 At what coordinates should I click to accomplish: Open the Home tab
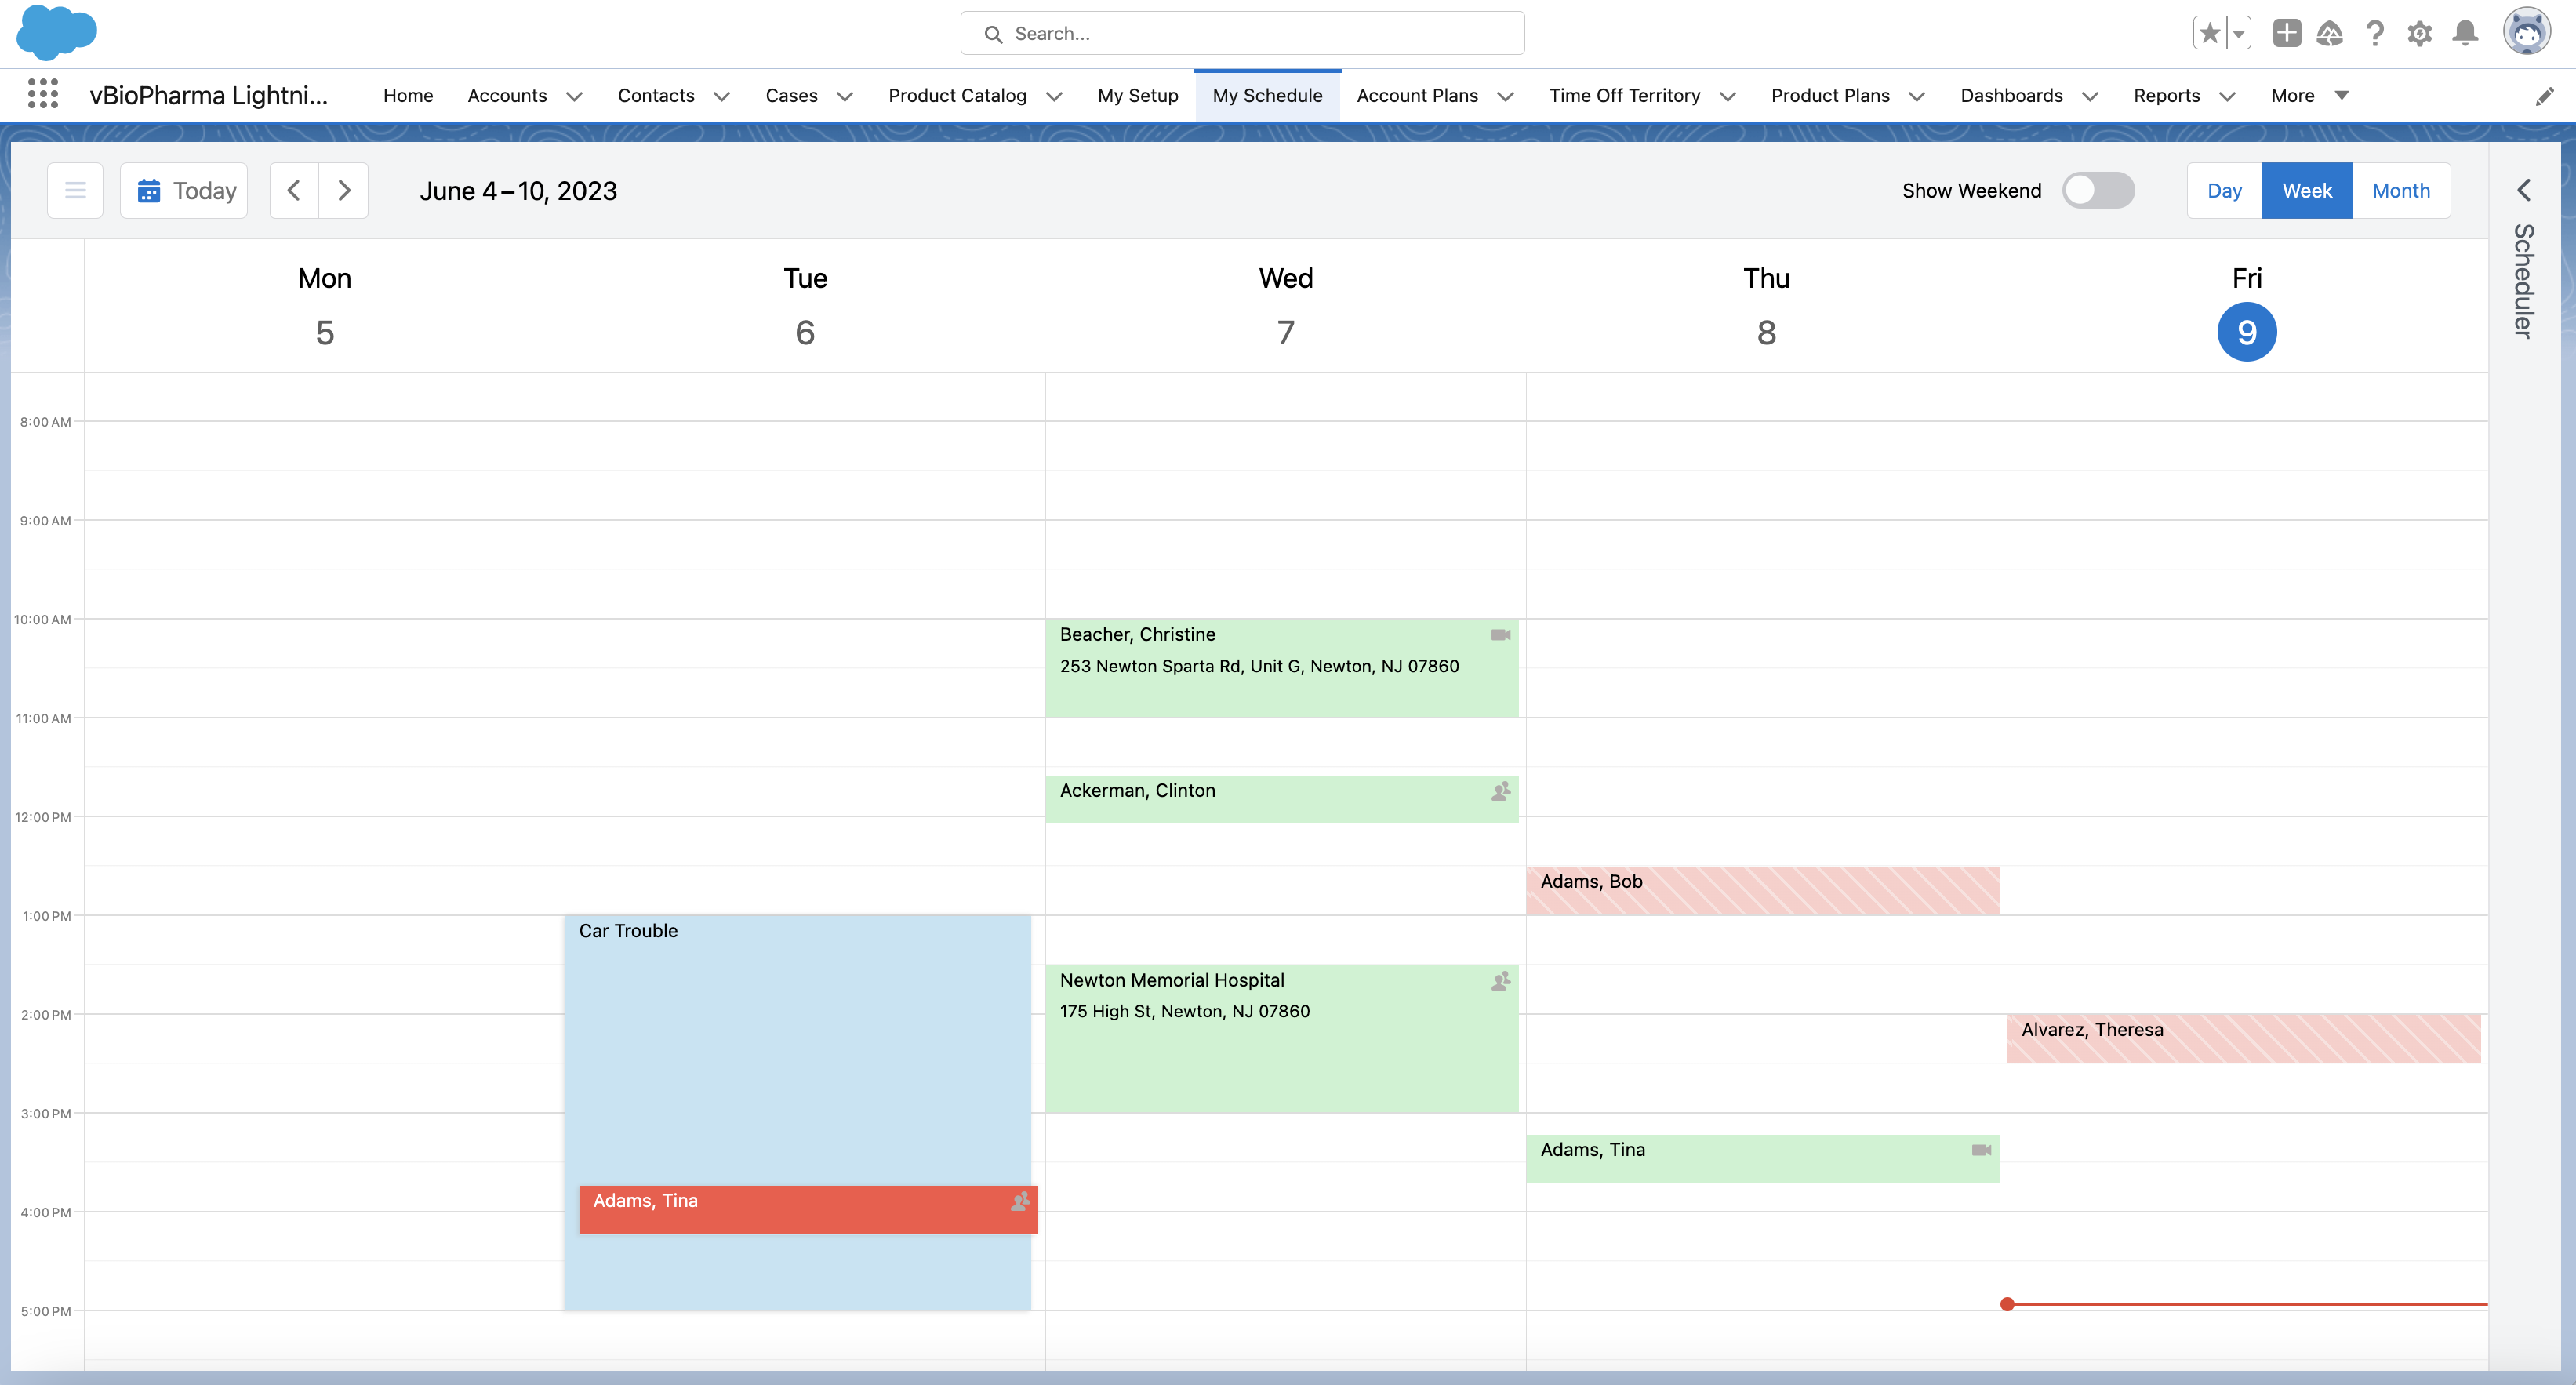[408, 95]
